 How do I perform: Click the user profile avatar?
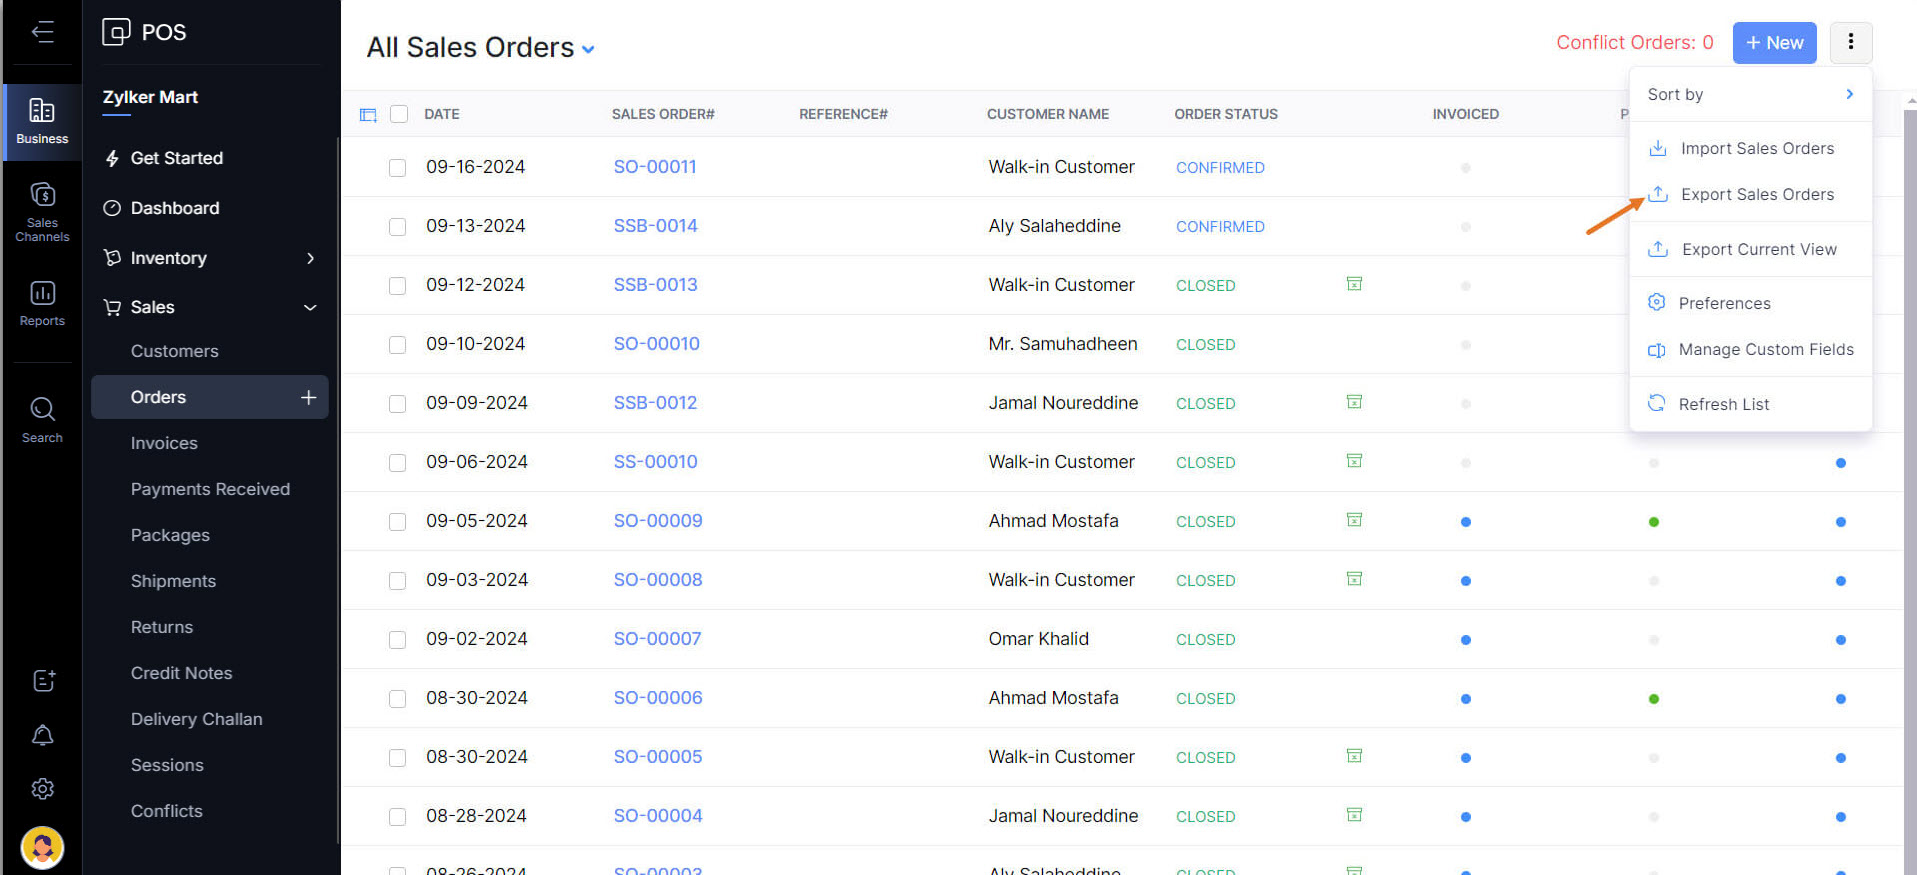point(42,847)
